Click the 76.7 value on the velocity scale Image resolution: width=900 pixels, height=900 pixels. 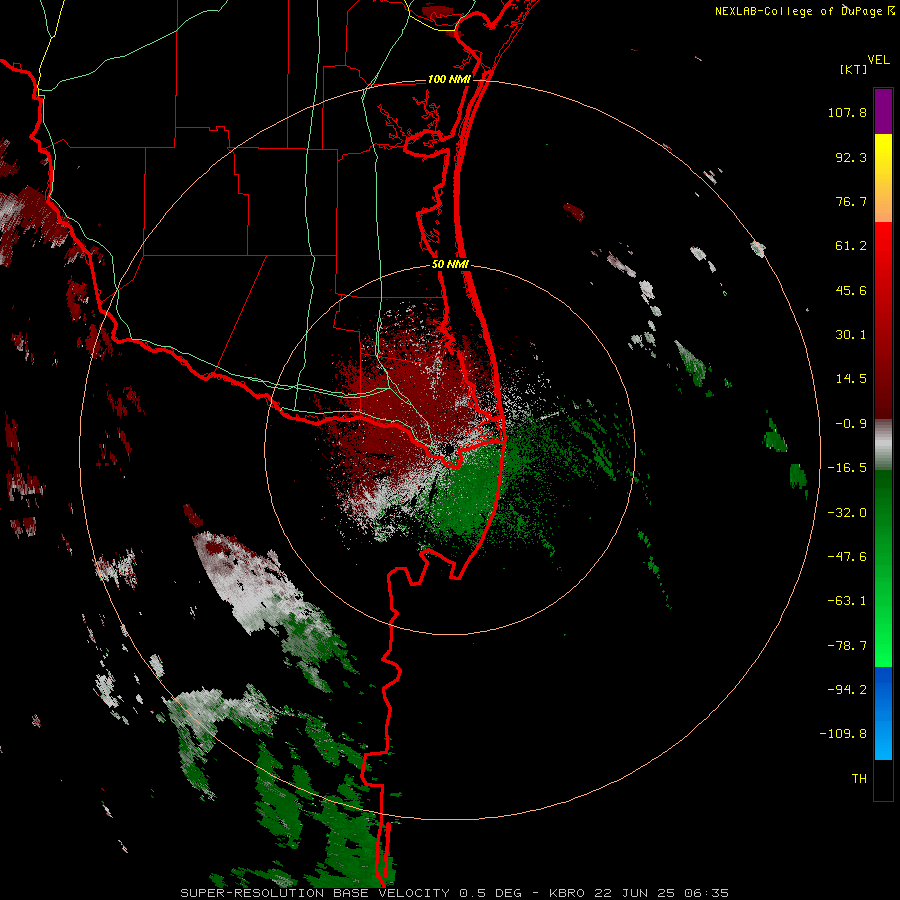pos(851,201)
